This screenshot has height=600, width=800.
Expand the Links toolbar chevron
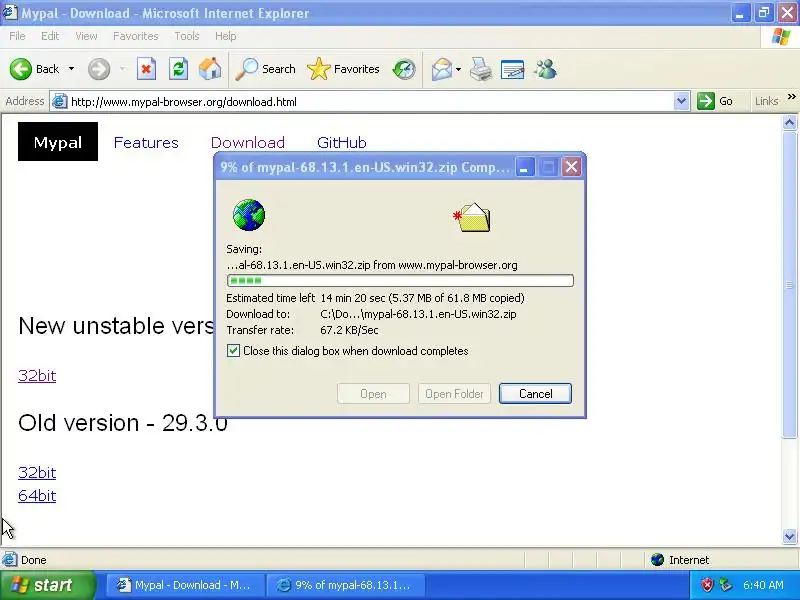pyautogui.click(x=792, y=97)
